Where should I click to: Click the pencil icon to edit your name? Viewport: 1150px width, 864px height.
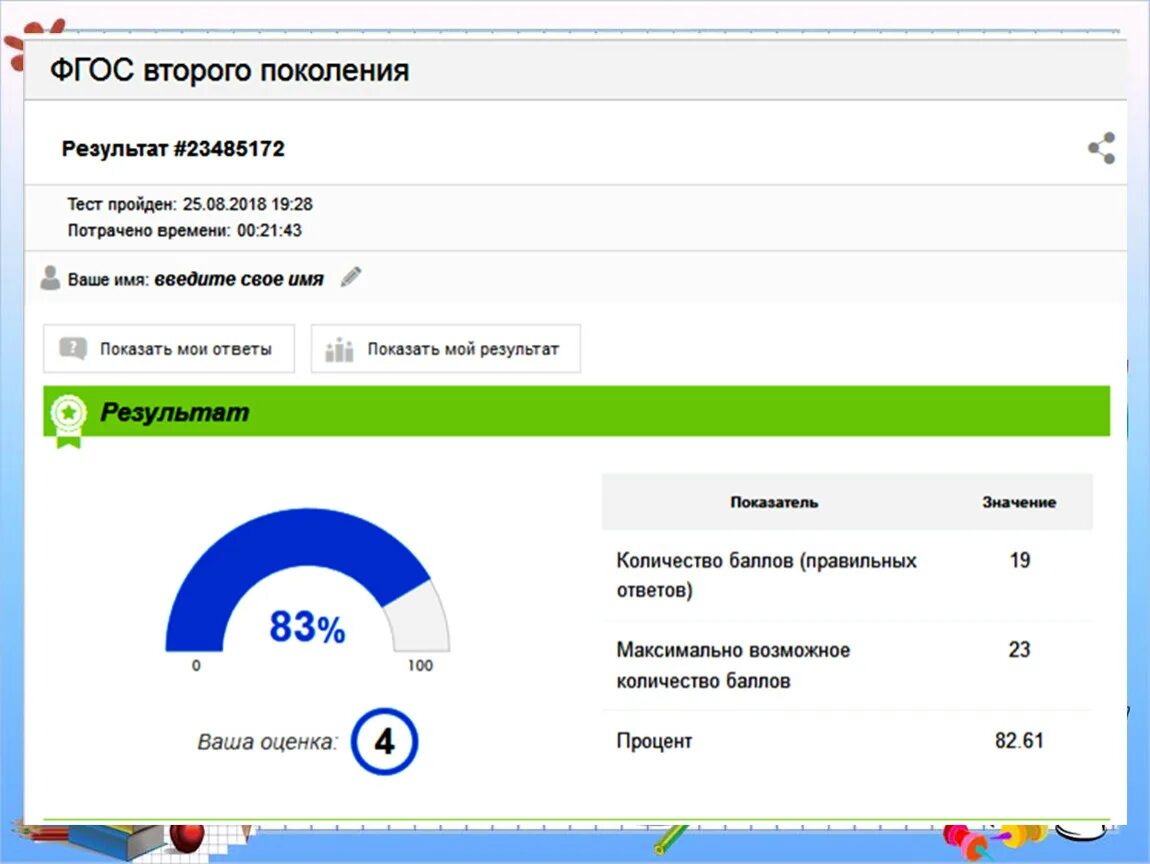coord(351,277)
